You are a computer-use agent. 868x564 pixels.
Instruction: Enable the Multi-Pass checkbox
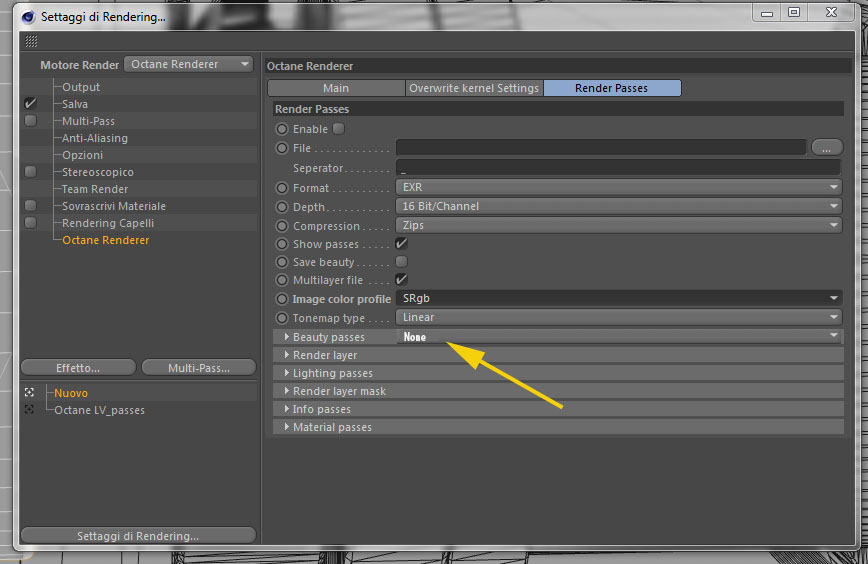[x=30, y=121]
